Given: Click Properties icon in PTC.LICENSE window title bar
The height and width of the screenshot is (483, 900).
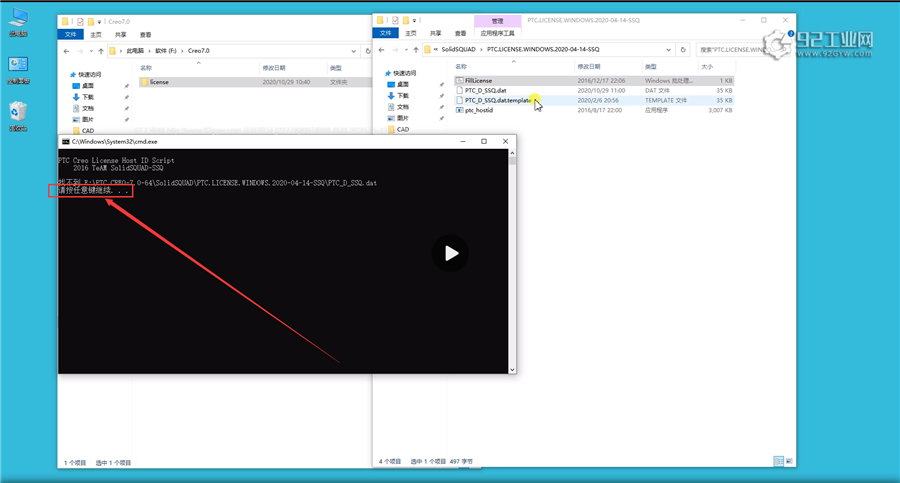Looking at the screenshot, I should click(395, 20).
